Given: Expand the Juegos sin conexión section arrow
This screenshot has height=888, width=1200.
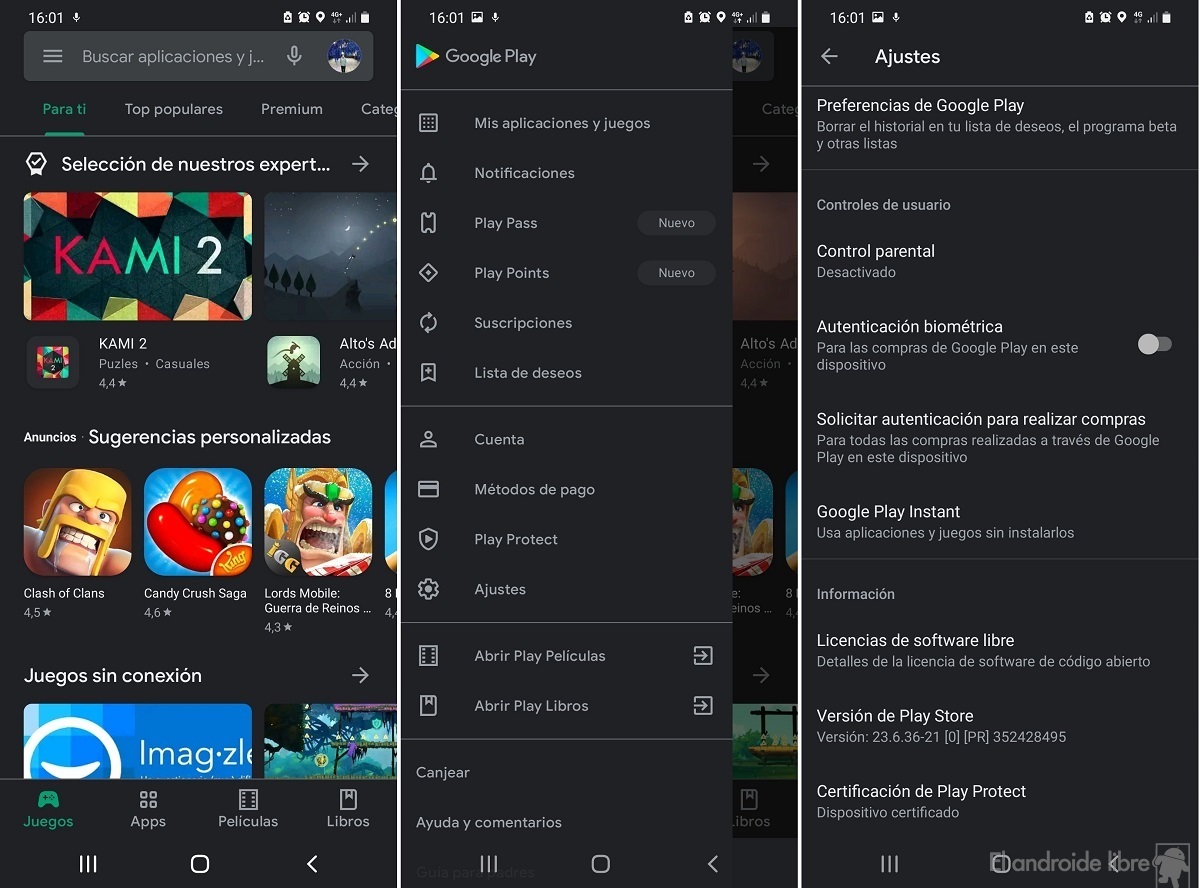Looking at the screenshot, I should (361, 676).
